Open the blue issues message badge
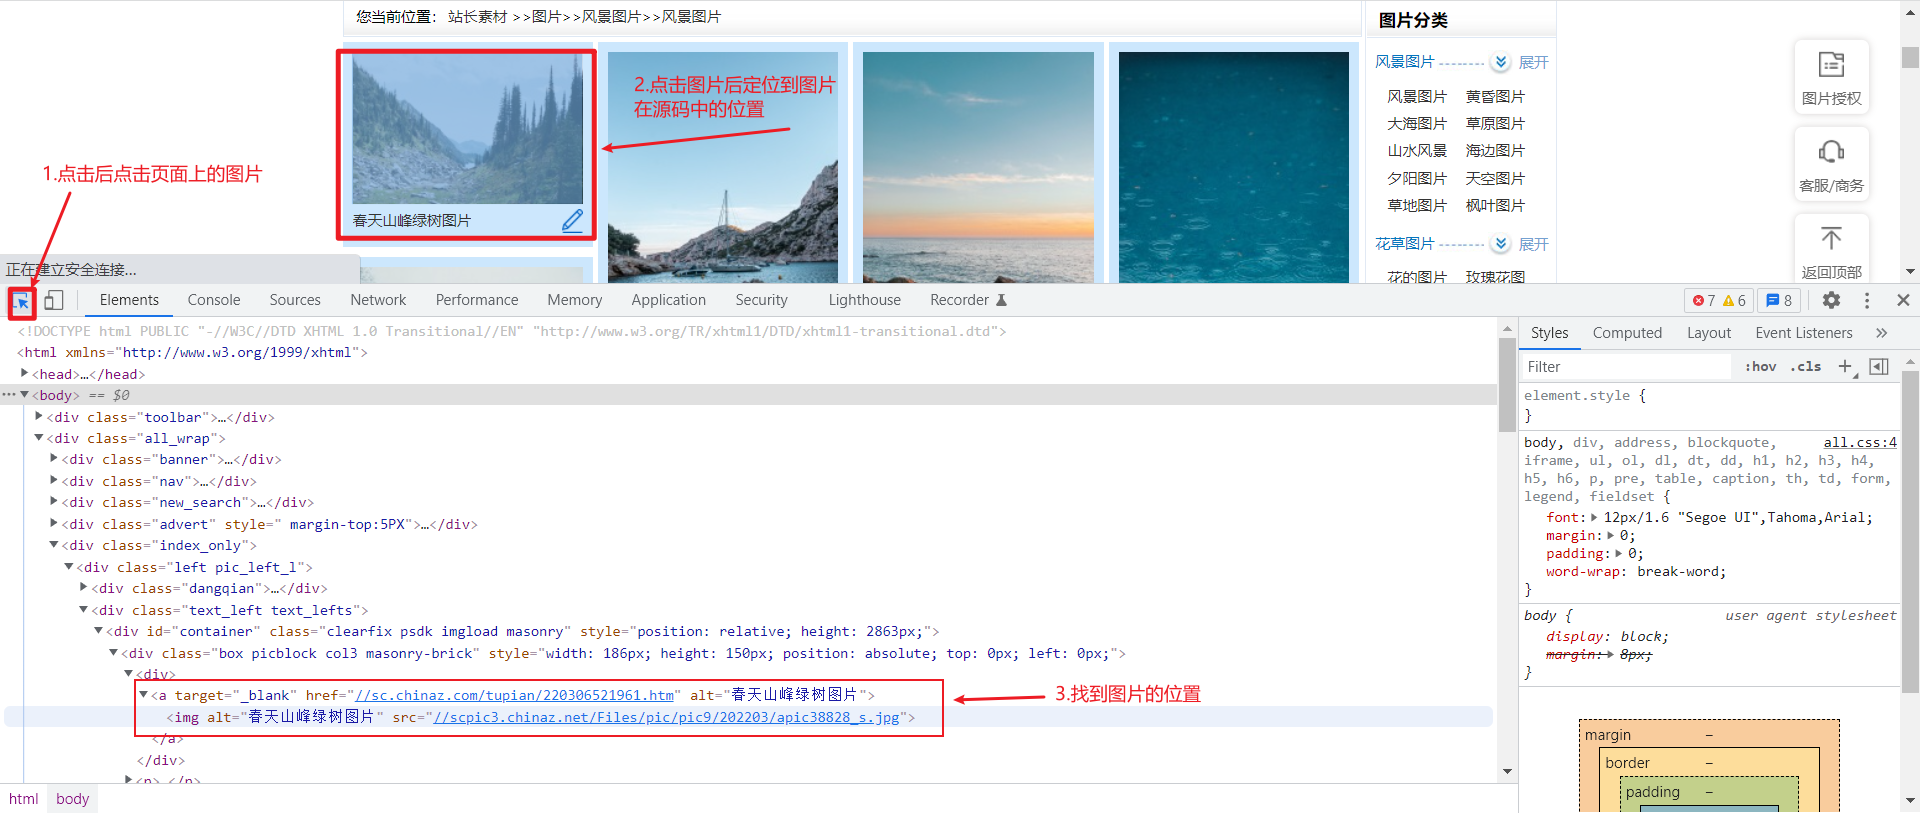 1779,300
